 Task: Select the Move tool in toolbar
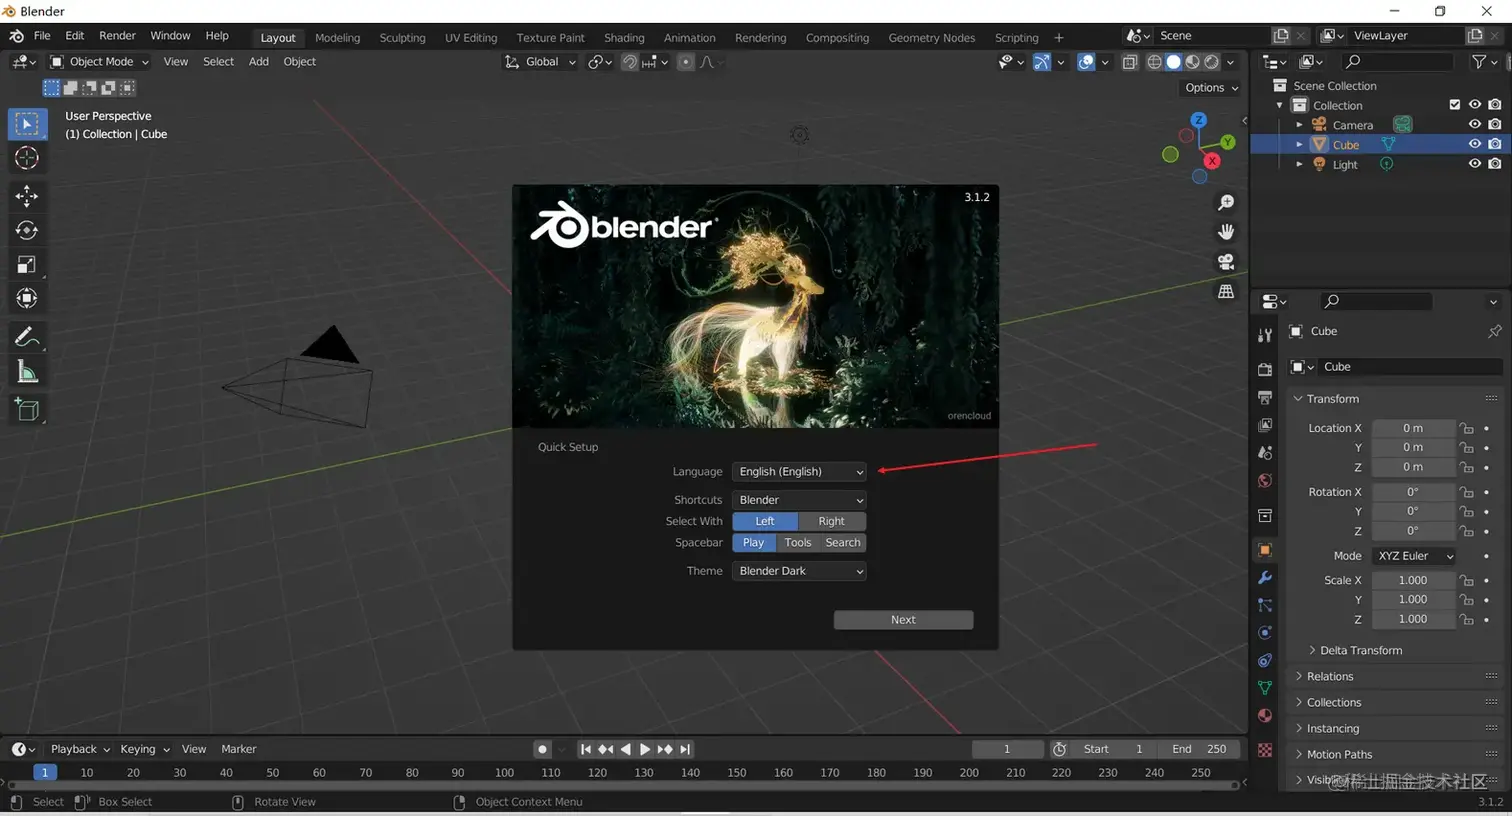[27, 195]
